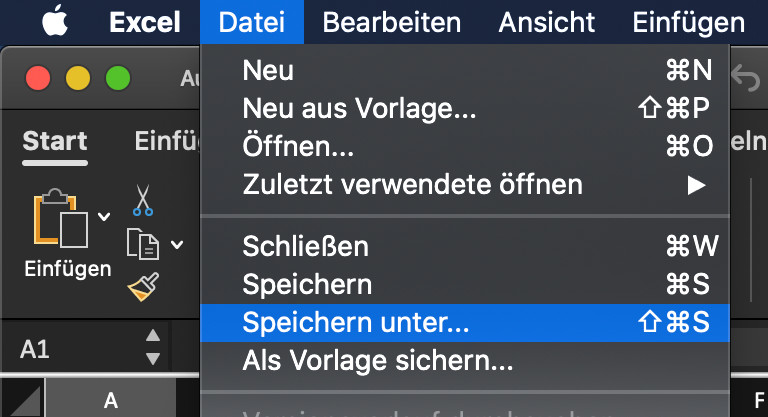Switch to the Start ribbon tab
Viewport: 768px width, 417px height.
click(x=55, y=141)
